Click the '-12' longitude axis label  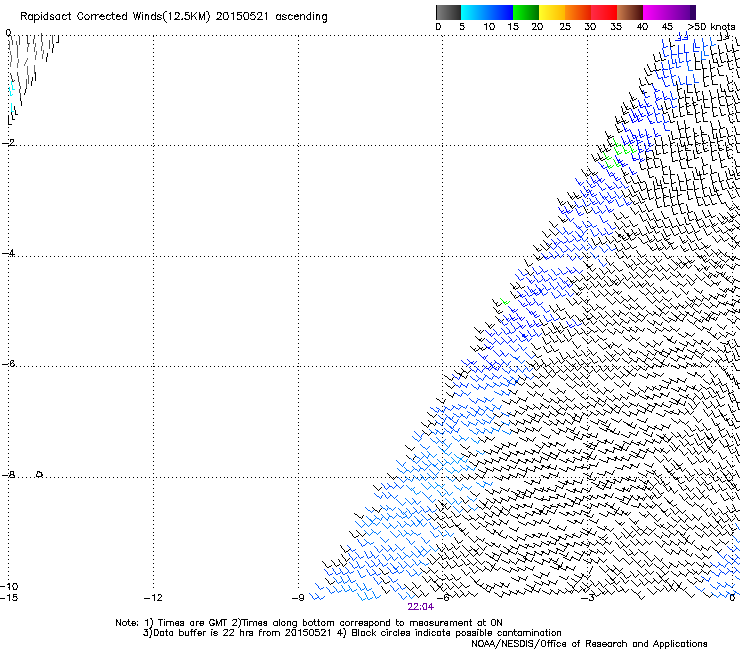[x=153, y=598]
